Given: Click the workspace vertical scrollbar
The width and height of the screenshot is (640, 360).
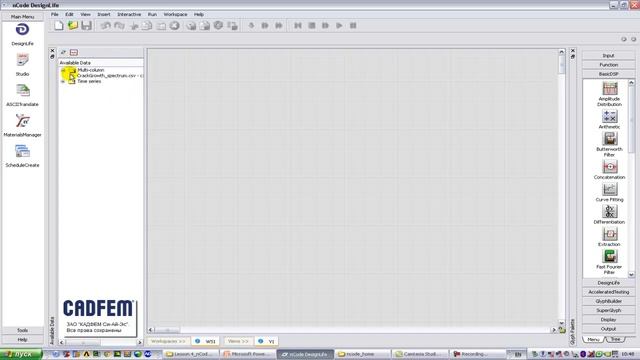Looking at the screenshot, I should [x=562, y=188].
